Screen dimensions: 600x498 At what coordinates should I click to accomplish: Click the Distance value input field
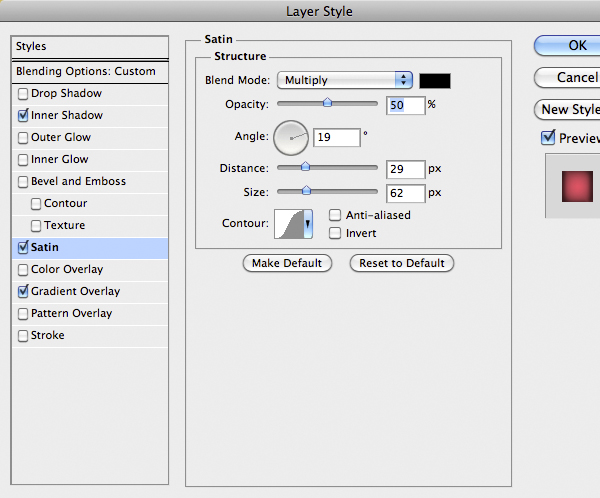405,169
